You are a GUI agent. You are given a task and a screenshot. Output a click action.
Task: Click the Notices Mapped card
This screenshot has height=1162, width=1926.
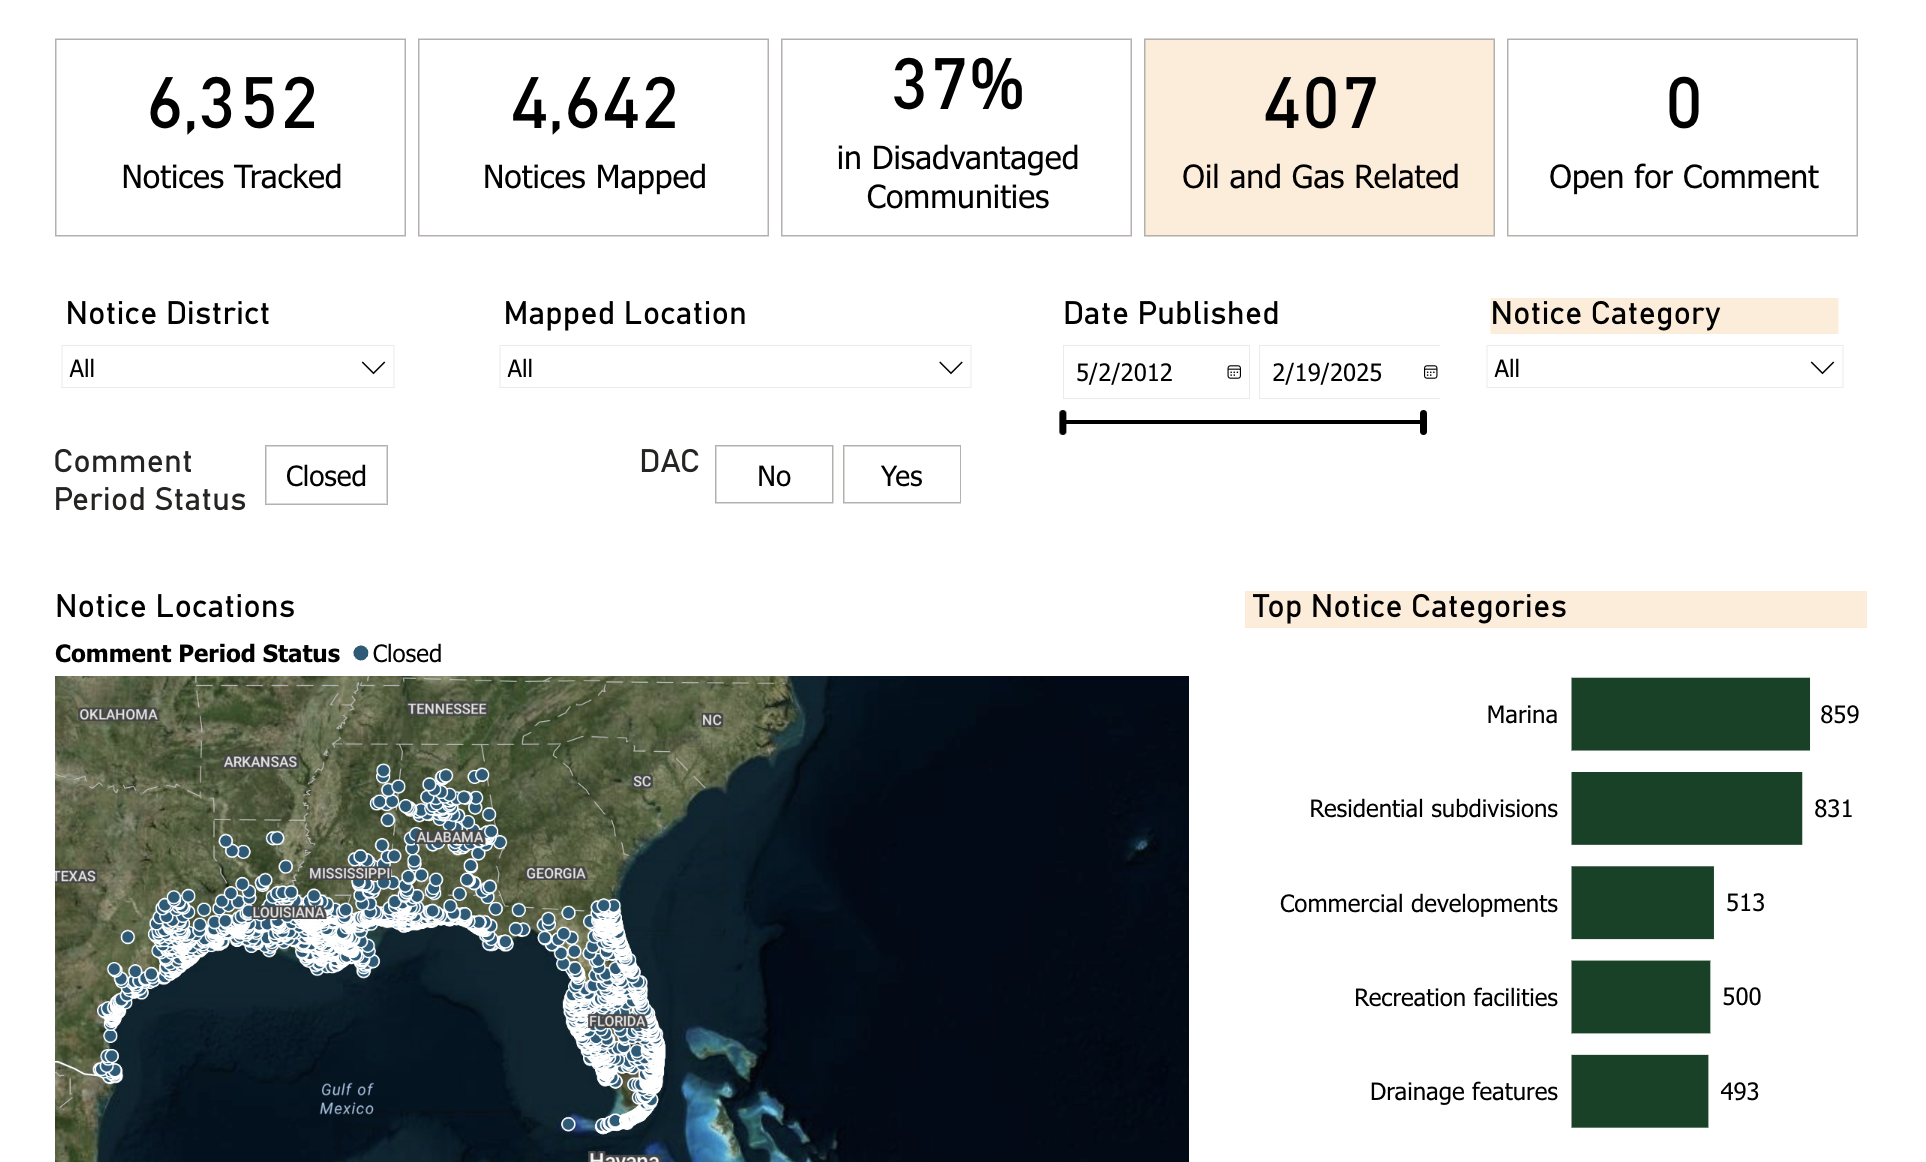(x=594, y=138)
